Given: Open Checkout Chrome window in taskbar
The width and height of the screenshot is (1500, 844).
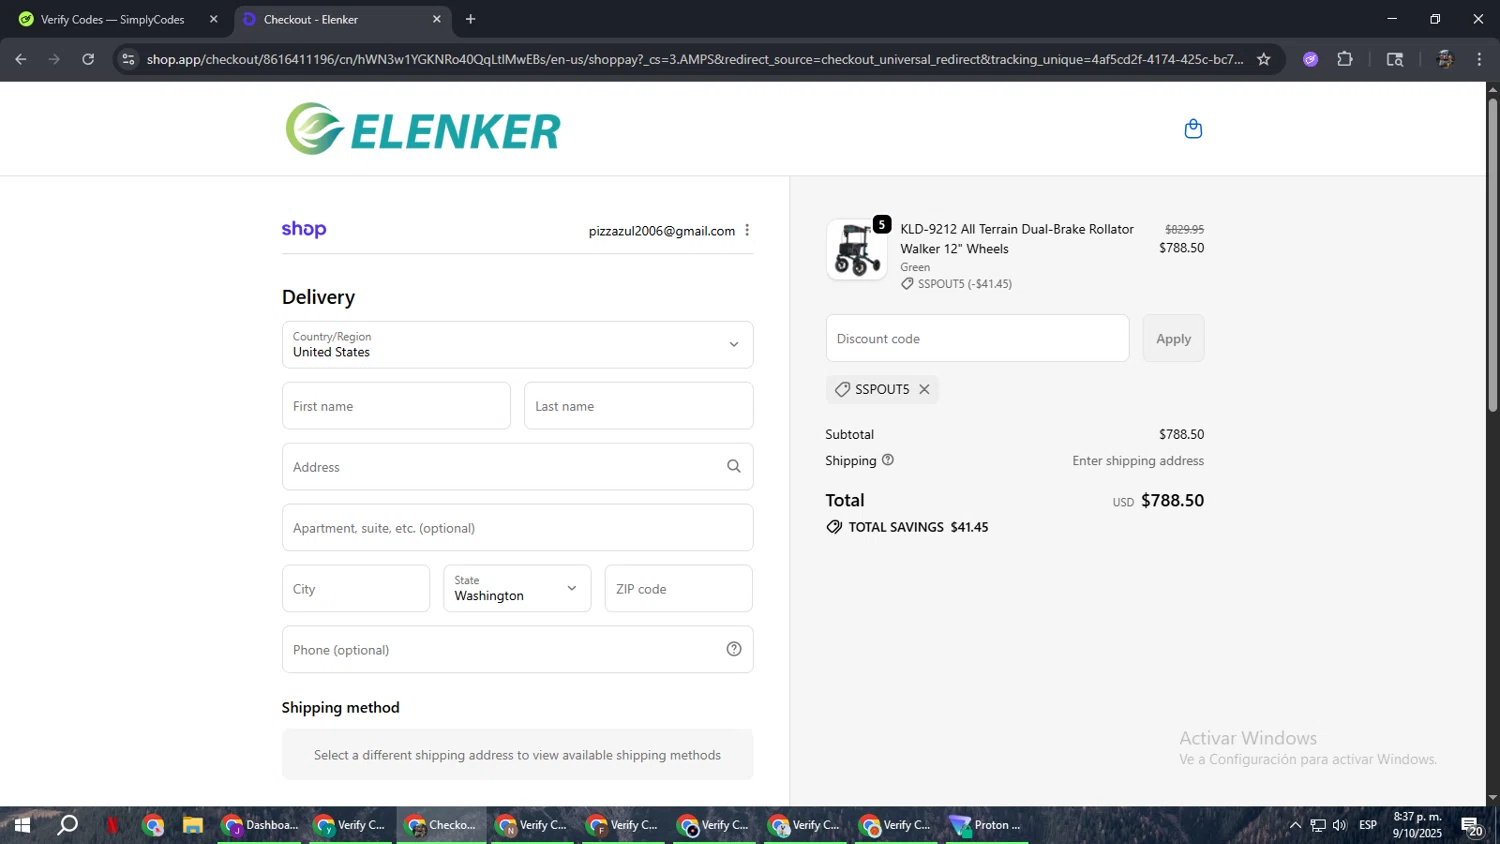Looking at the screenshot, I should click(x=441, y=825).
